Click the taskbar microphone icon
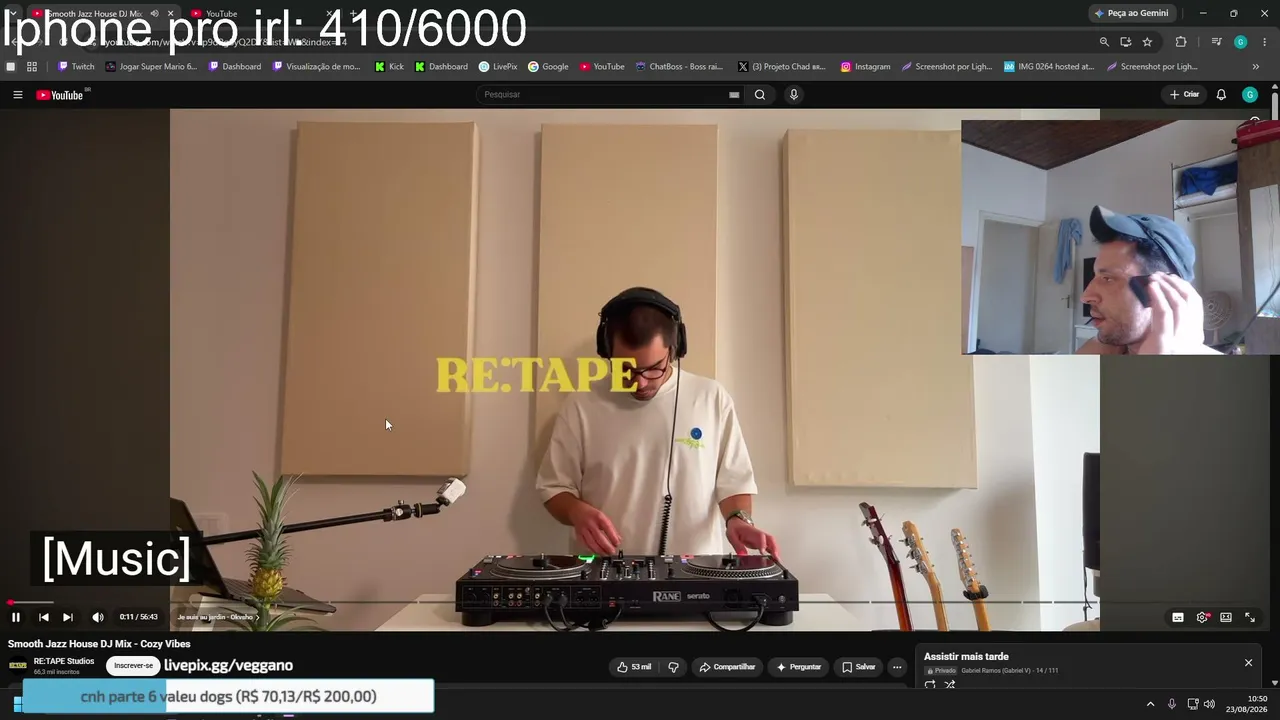This screenshot has height=720, width=1280. tap(1171, 704)
